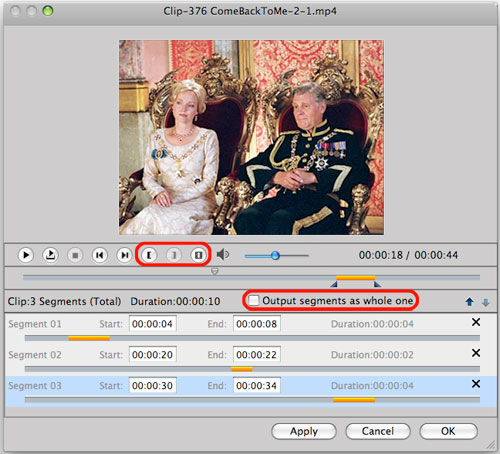Click the volume slider knob
The image size is (500, 454).
click(275, 256)
